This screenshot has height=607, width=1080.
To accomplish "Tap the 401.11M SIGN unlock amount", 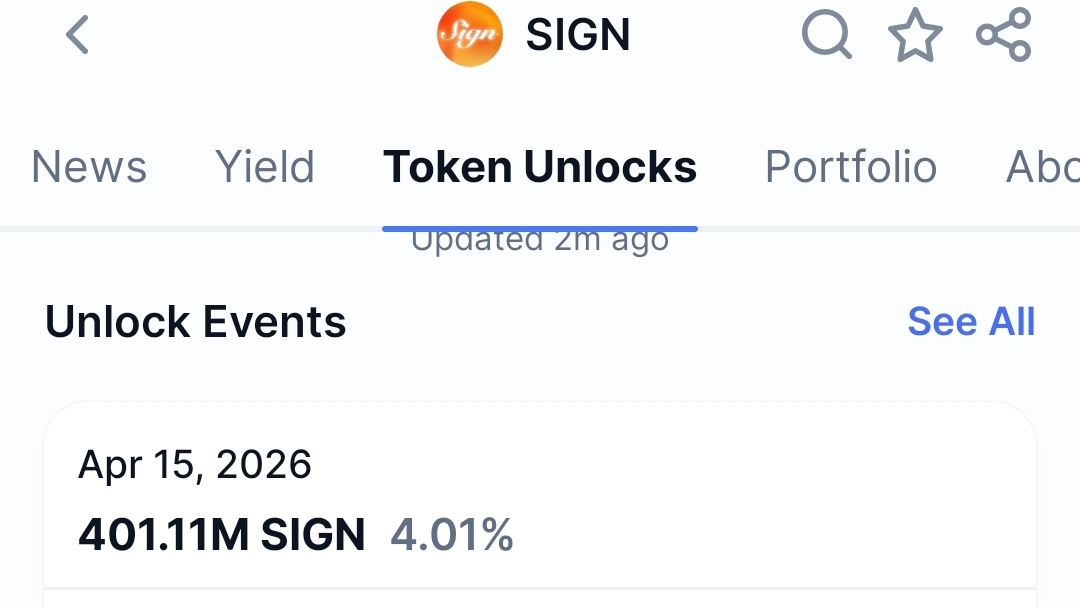I will tap(222, 535).
